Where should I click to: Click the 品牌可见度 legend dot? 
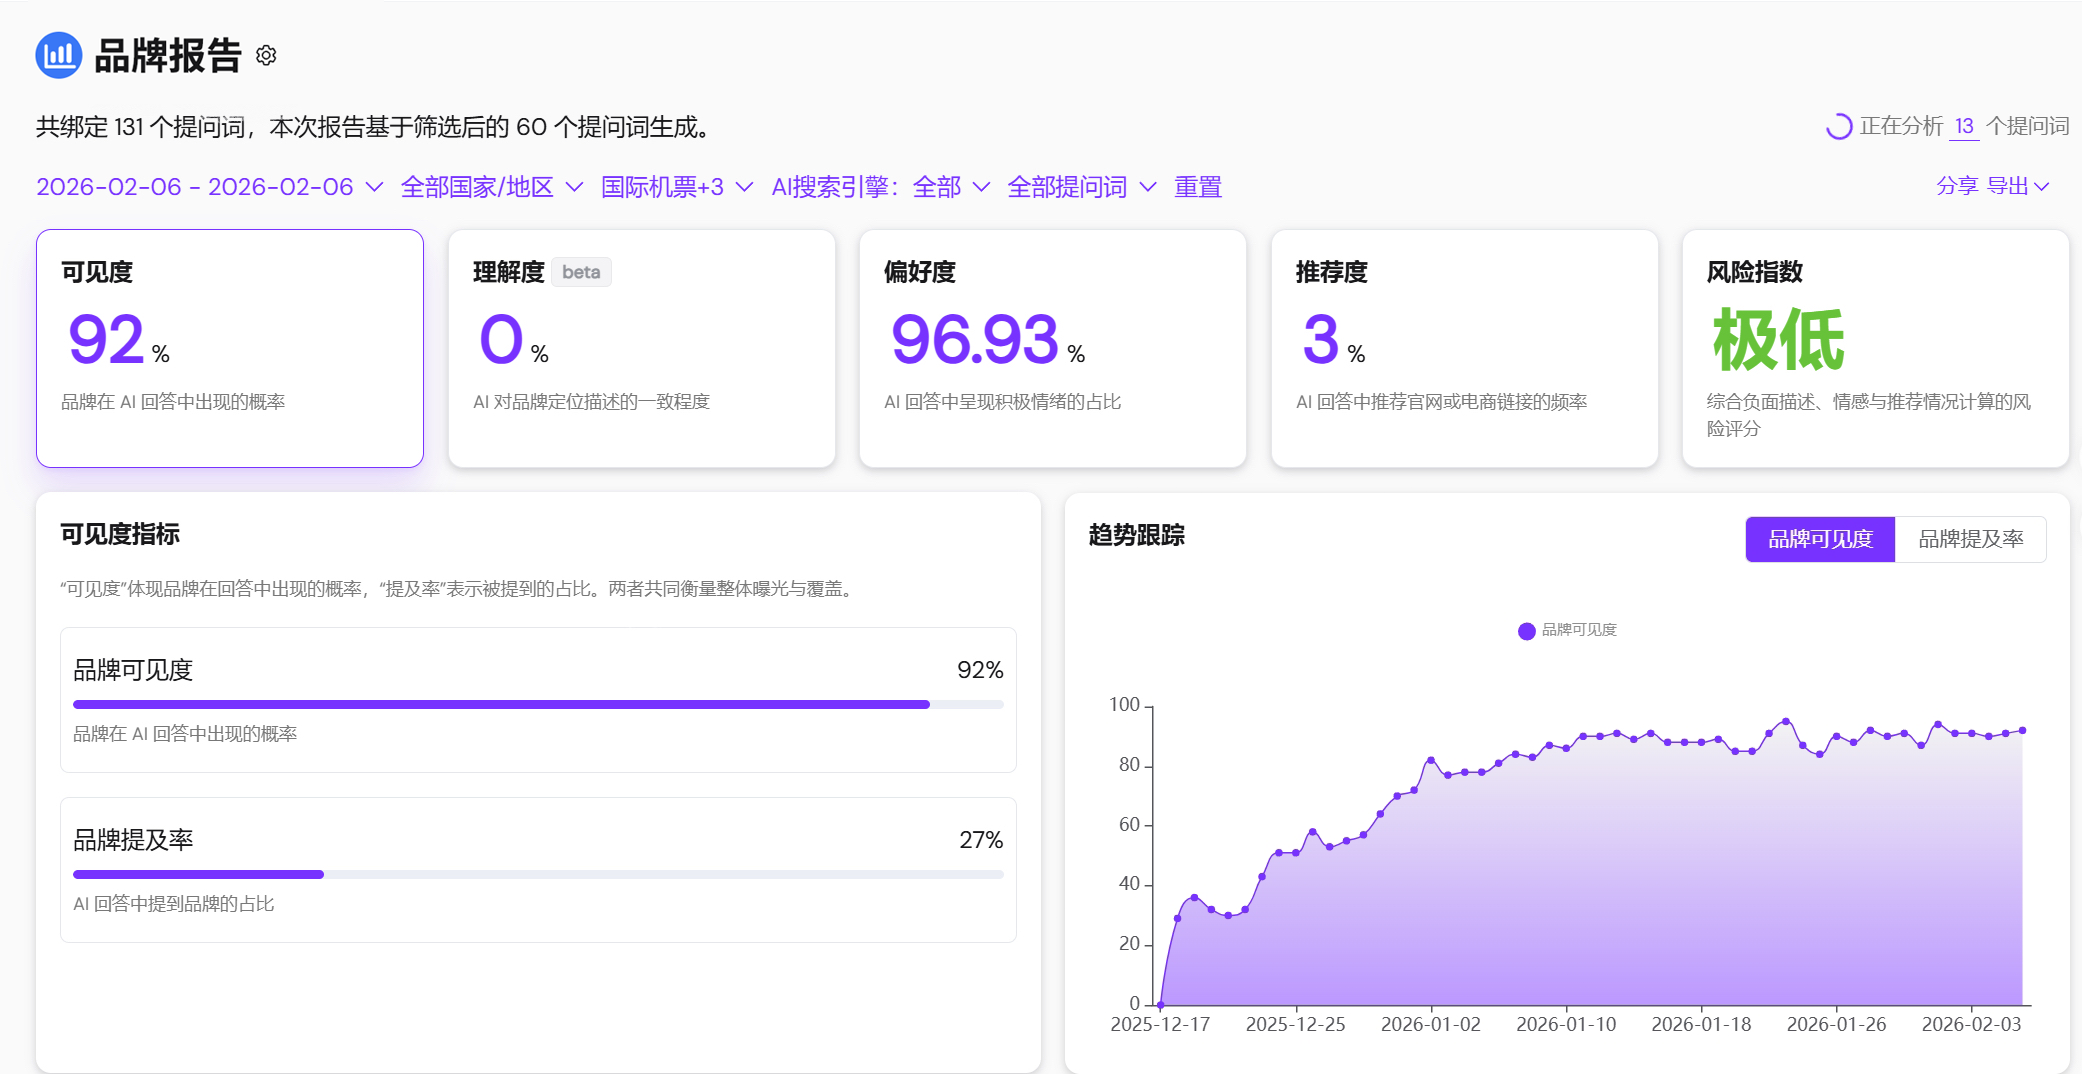click(1526, 631)
